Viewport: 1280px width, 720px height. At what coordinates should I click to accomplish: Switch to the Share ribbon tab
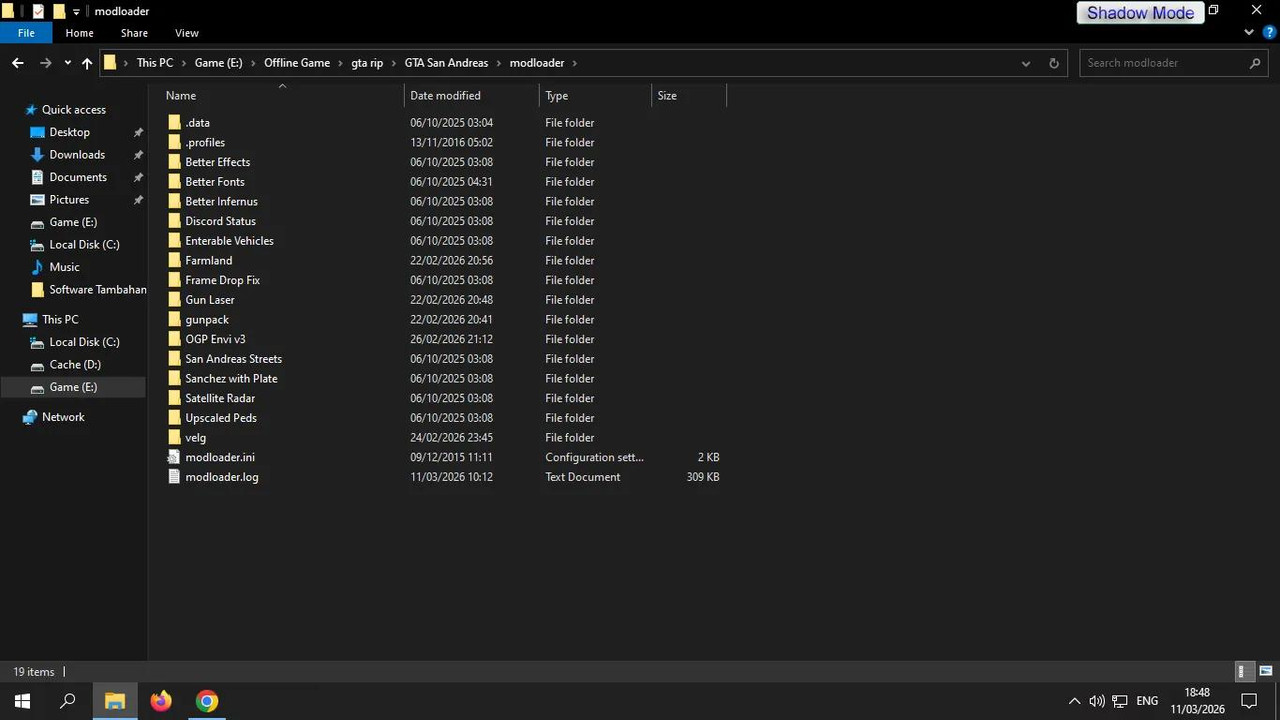134,33
